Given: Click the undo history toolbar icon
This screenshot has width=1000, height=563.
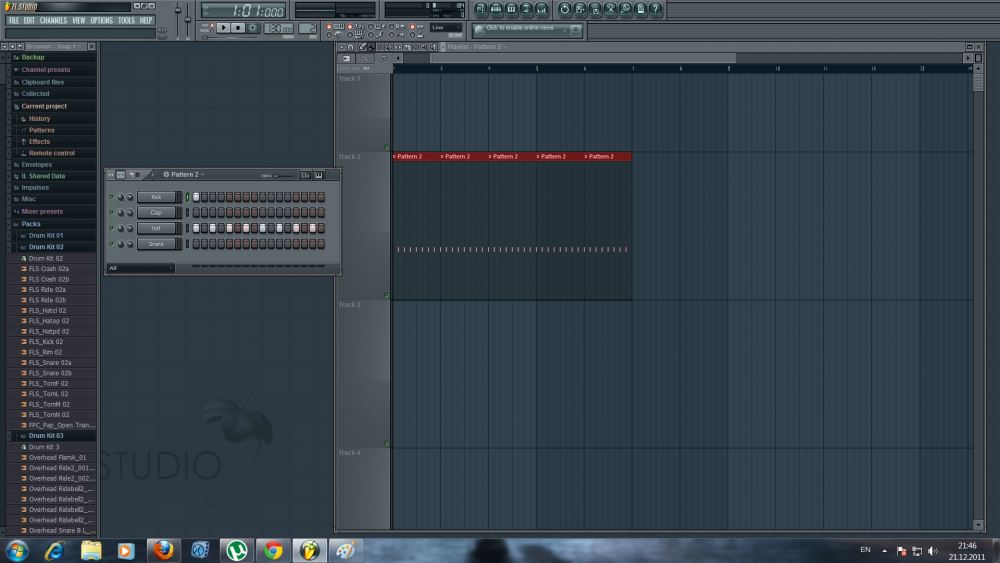Looking at the screenshot, I should coord(565,10).
